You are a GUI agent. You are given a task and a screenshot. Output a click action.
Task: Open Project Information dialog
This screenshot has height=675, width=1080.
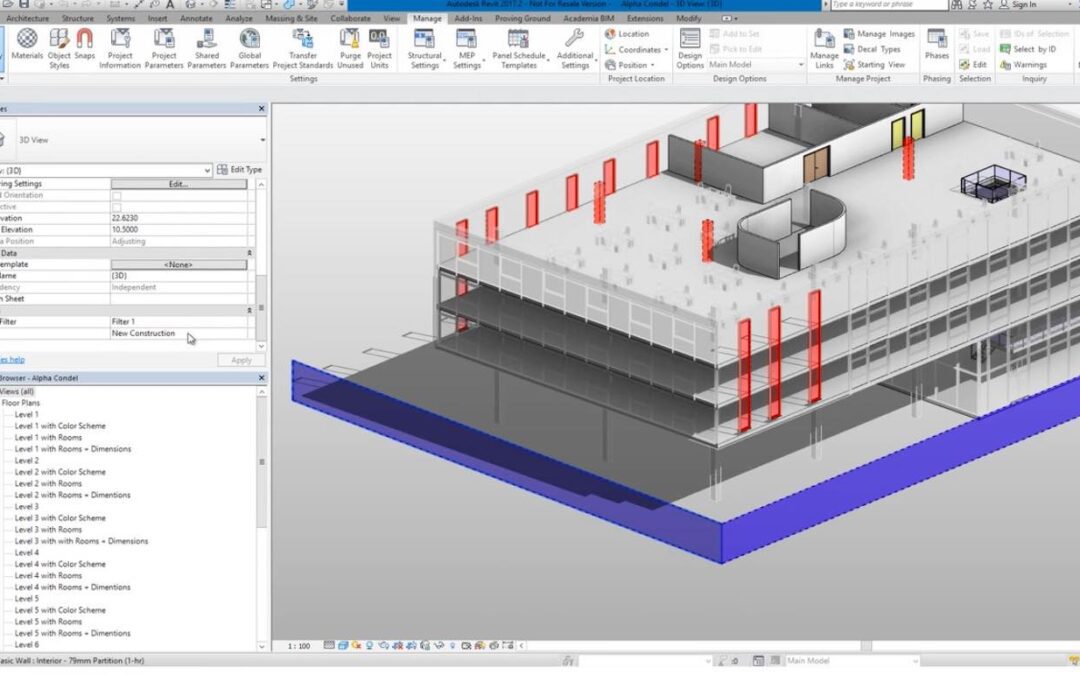[x=120, y=48]
